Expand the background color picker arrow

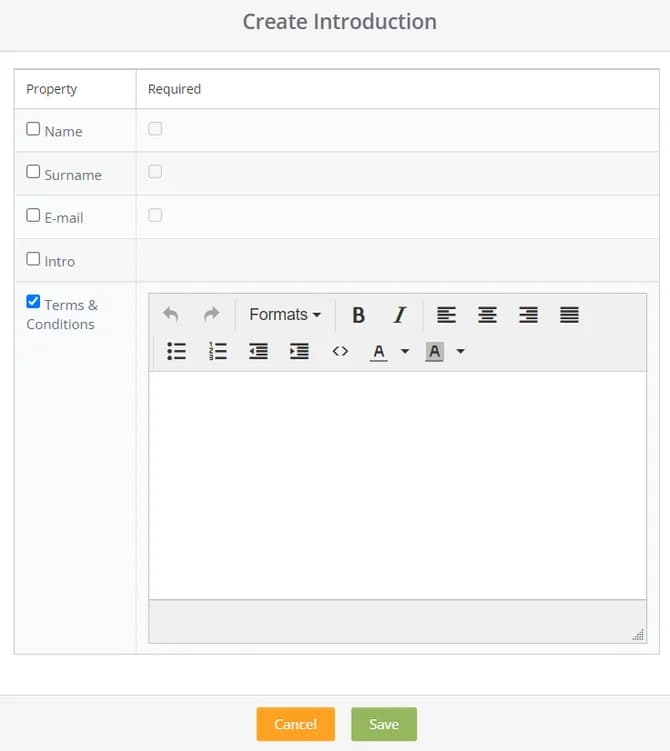pos(460,351)
